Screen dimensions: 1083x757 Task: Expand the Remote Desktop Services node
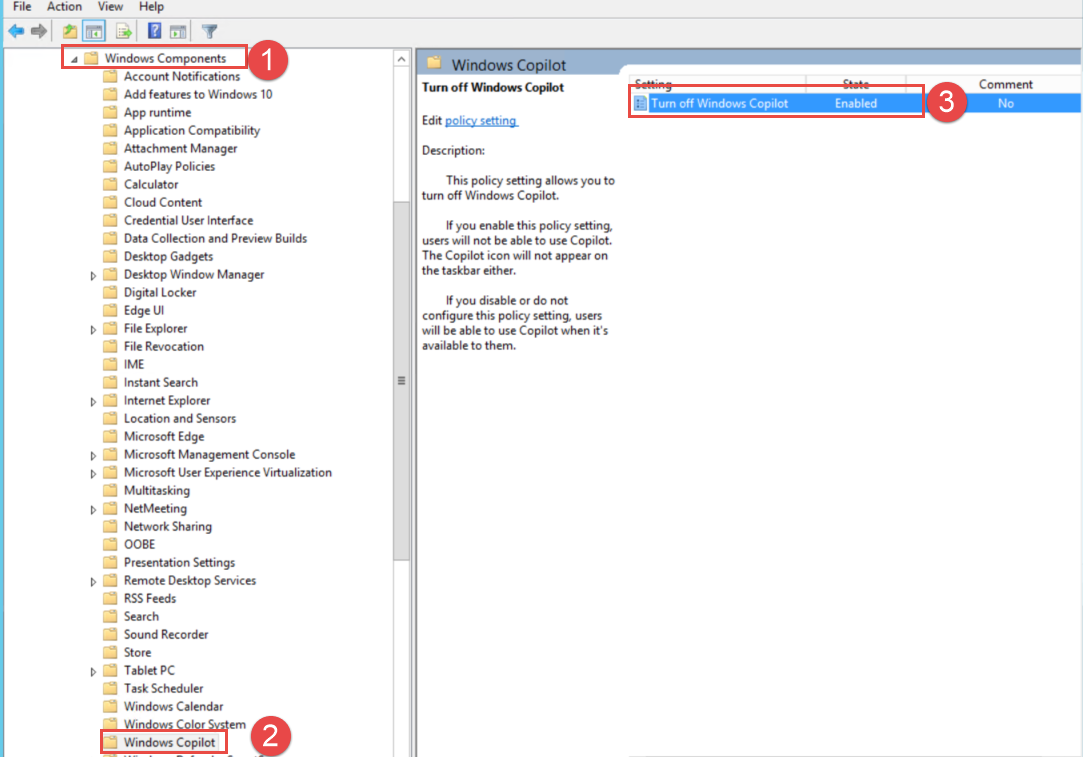(x=93, y=582)
